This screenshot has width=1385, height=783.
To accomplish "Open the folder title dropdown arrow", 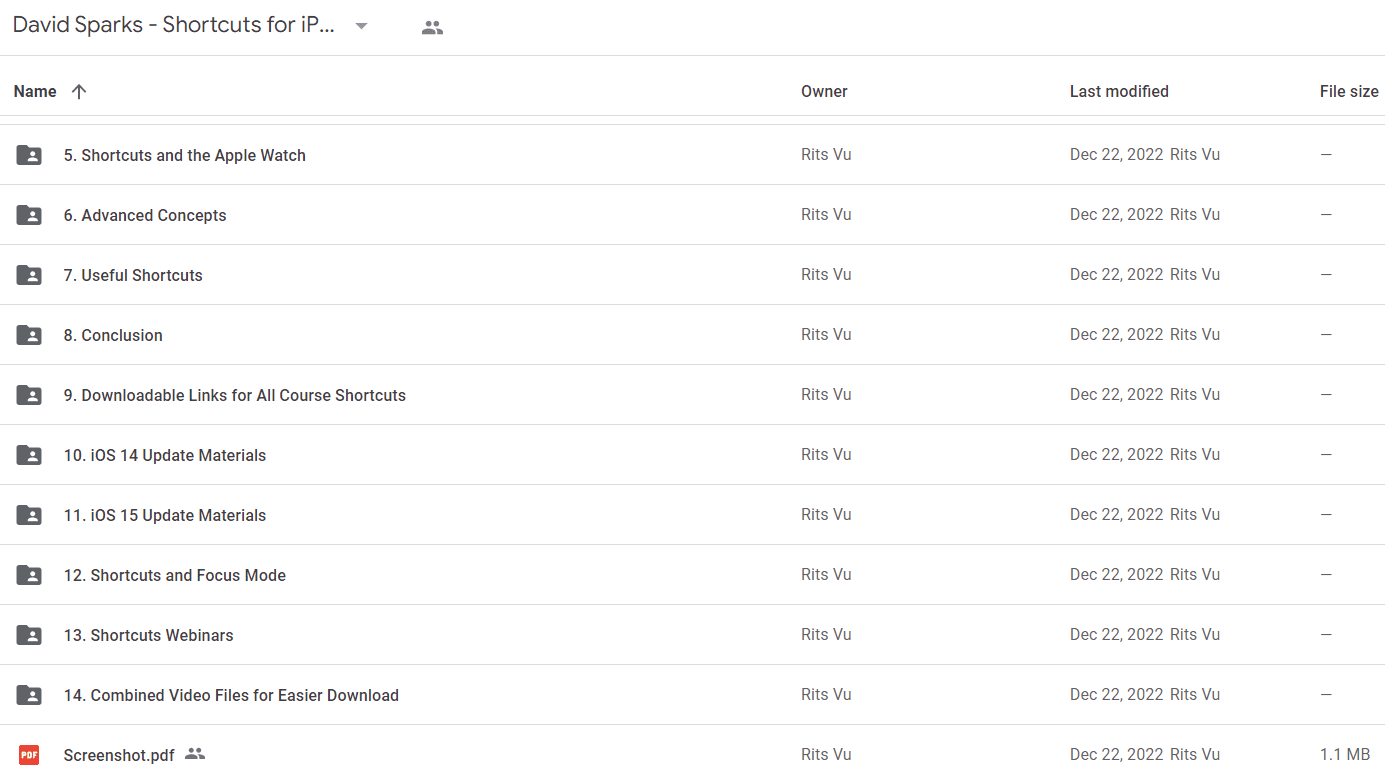I will (x=362, y=27).
